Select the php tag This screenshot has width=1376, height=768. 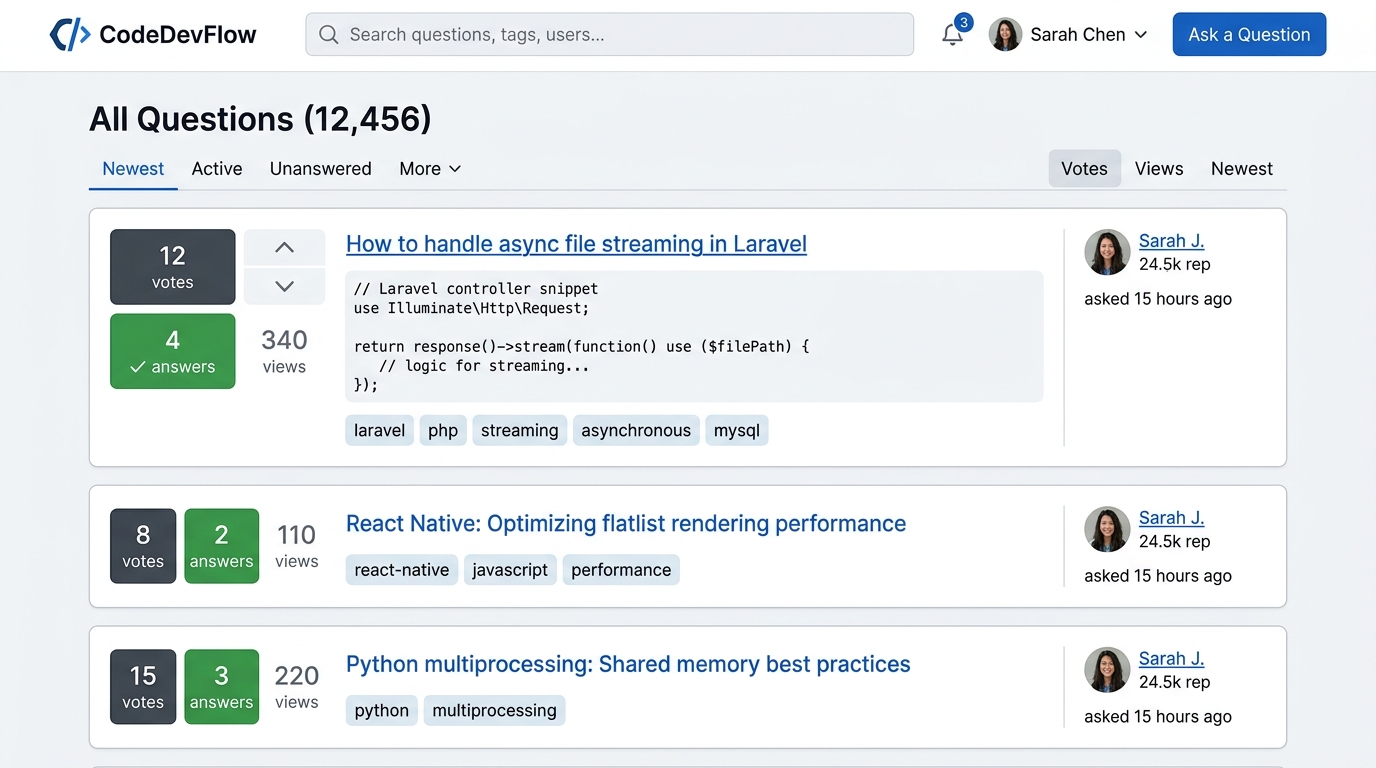(x=443, y=431)
